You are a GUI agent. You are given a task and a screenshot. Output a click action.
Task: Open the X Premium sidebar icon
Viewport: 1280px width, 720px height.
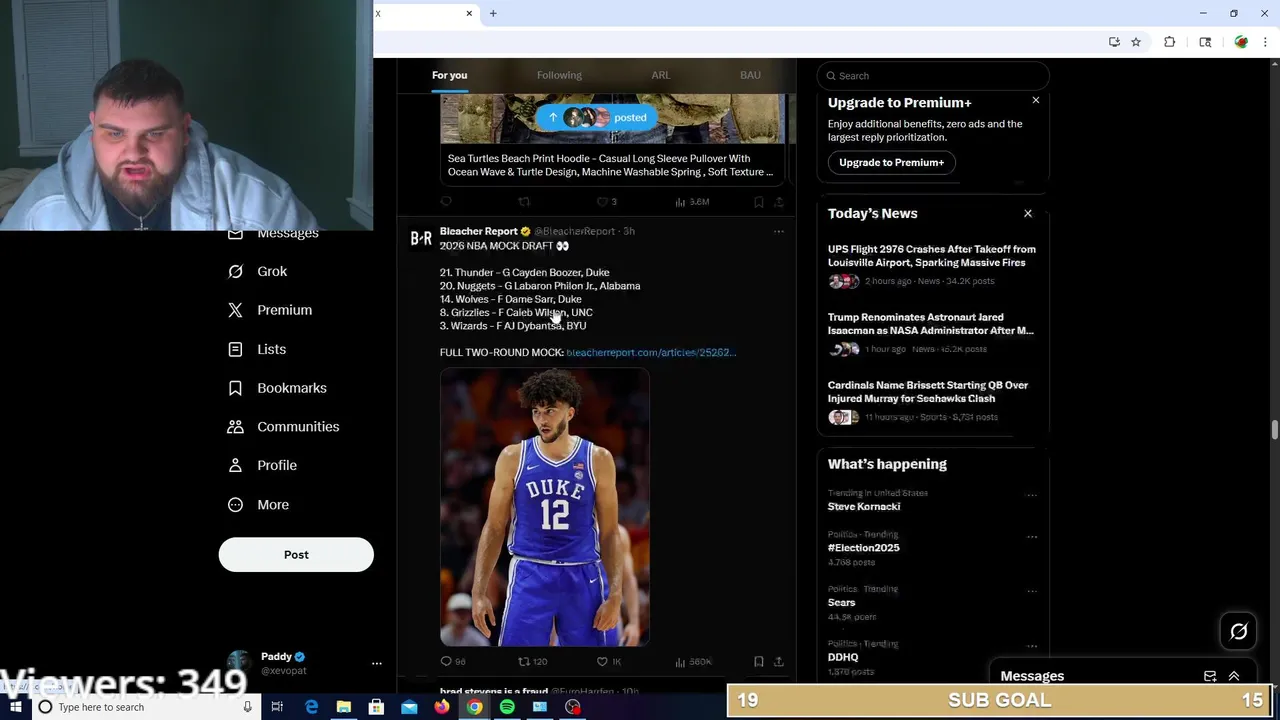tap(235, 310)
